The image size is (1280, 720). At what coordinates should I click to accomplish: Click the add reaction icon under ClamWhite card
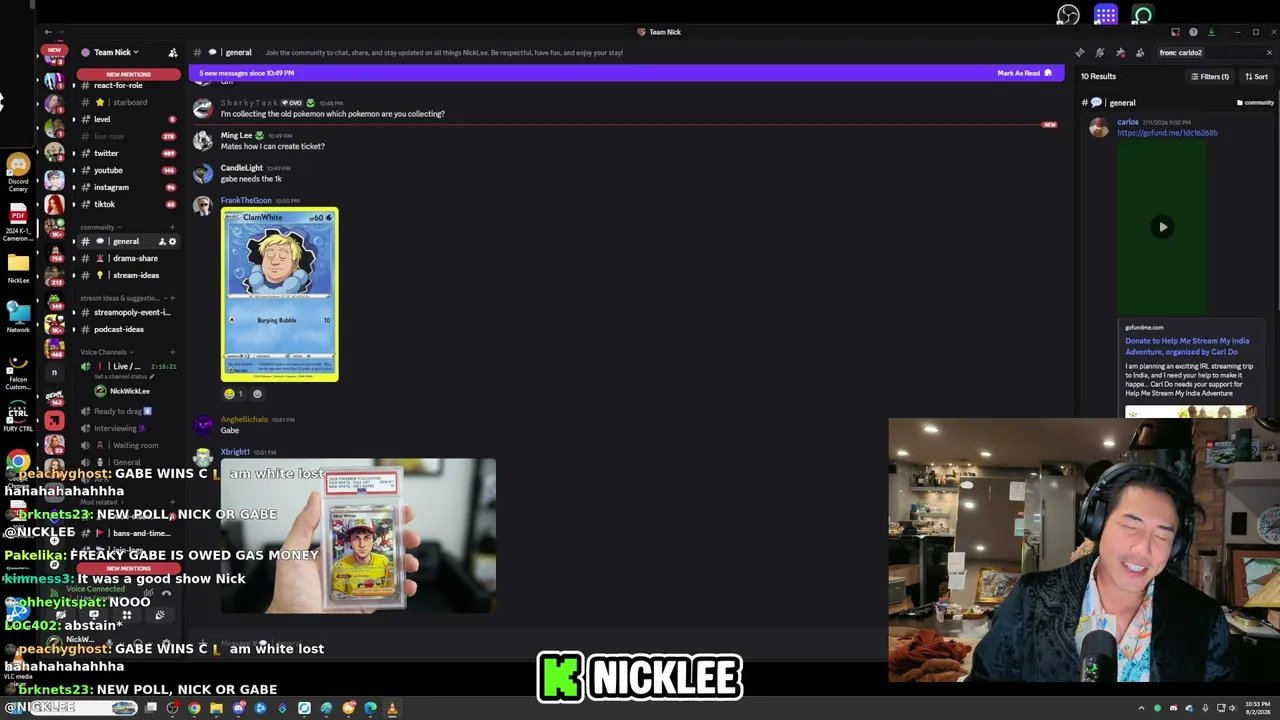tap(257, 394)
